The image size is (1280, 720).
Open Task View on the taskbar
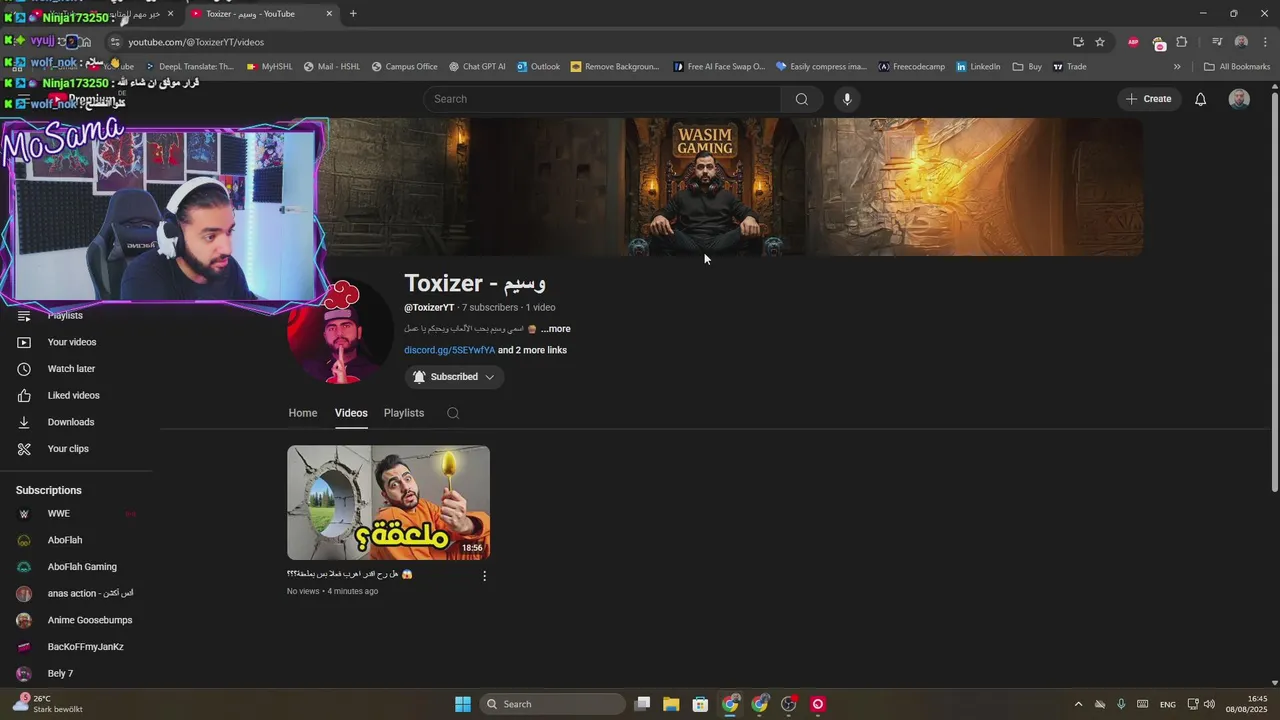point(643,704)
